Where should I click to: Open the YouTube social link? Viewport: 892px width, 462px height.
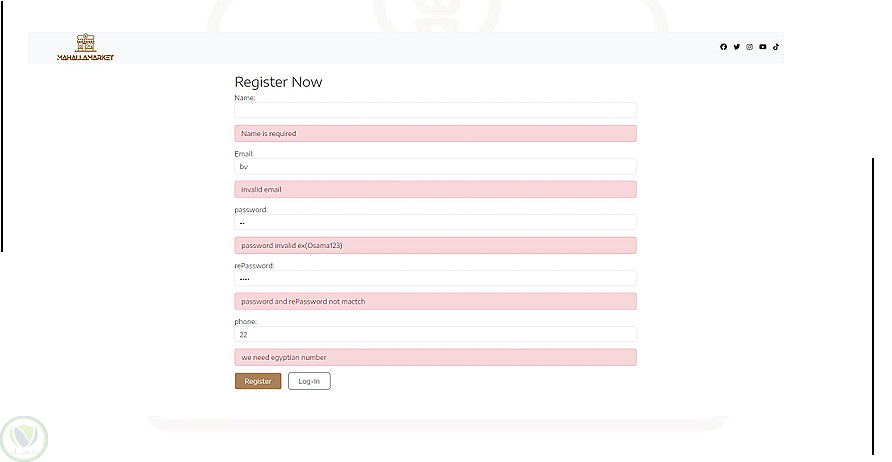(763, 47)
